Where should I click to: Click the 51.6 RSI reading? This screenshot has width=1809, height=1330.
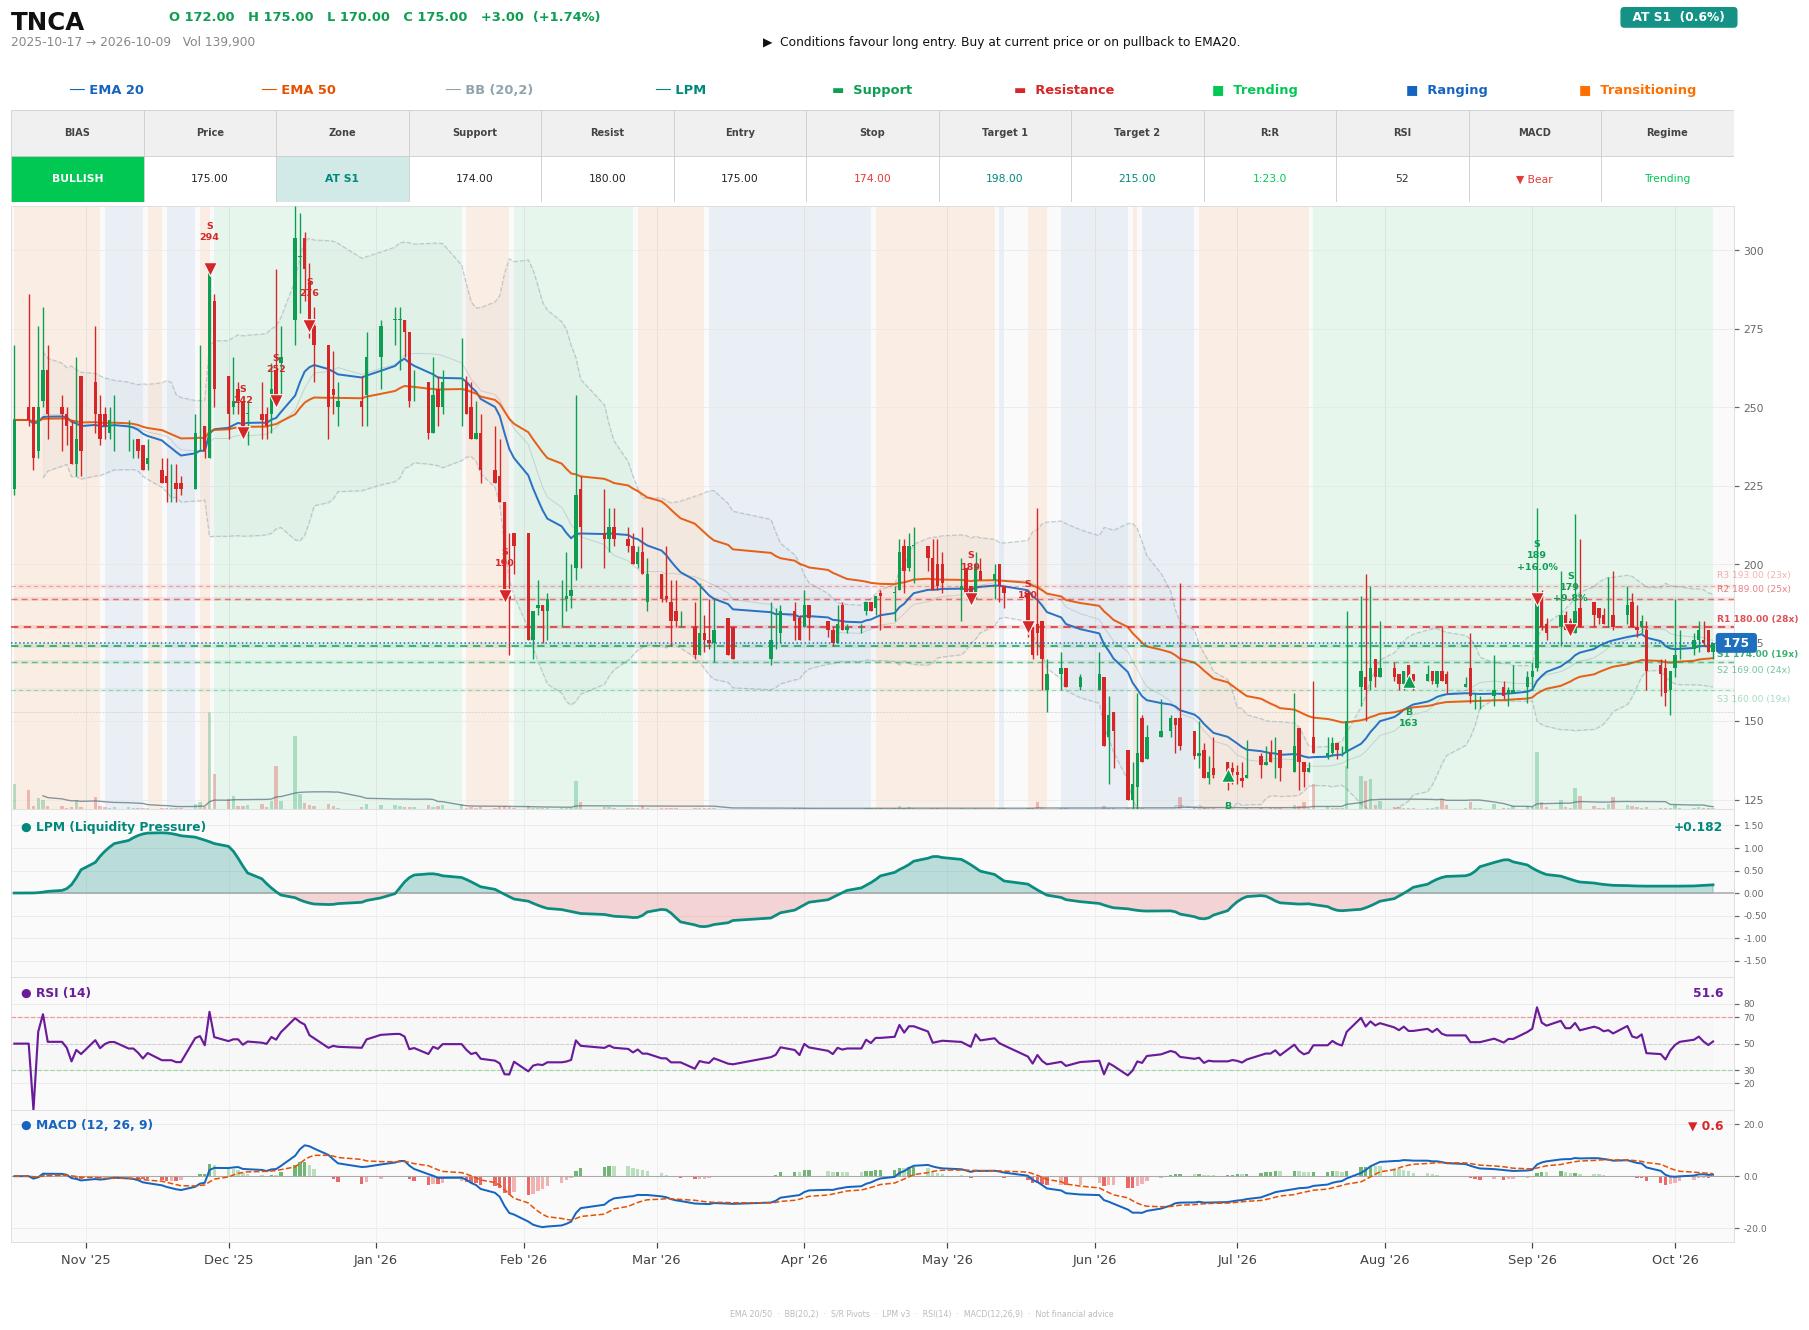tap(1708, 993)
